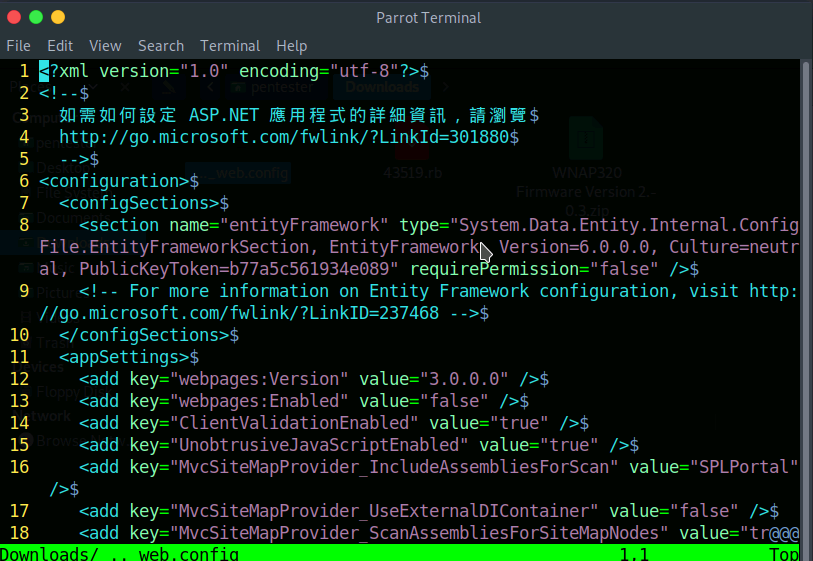Screen dimensions: 813x561
Task: Click the "MvcSiteMapProvider_ScanAssembliesForSiteMapNodes" key
Action: click(418, 533)
